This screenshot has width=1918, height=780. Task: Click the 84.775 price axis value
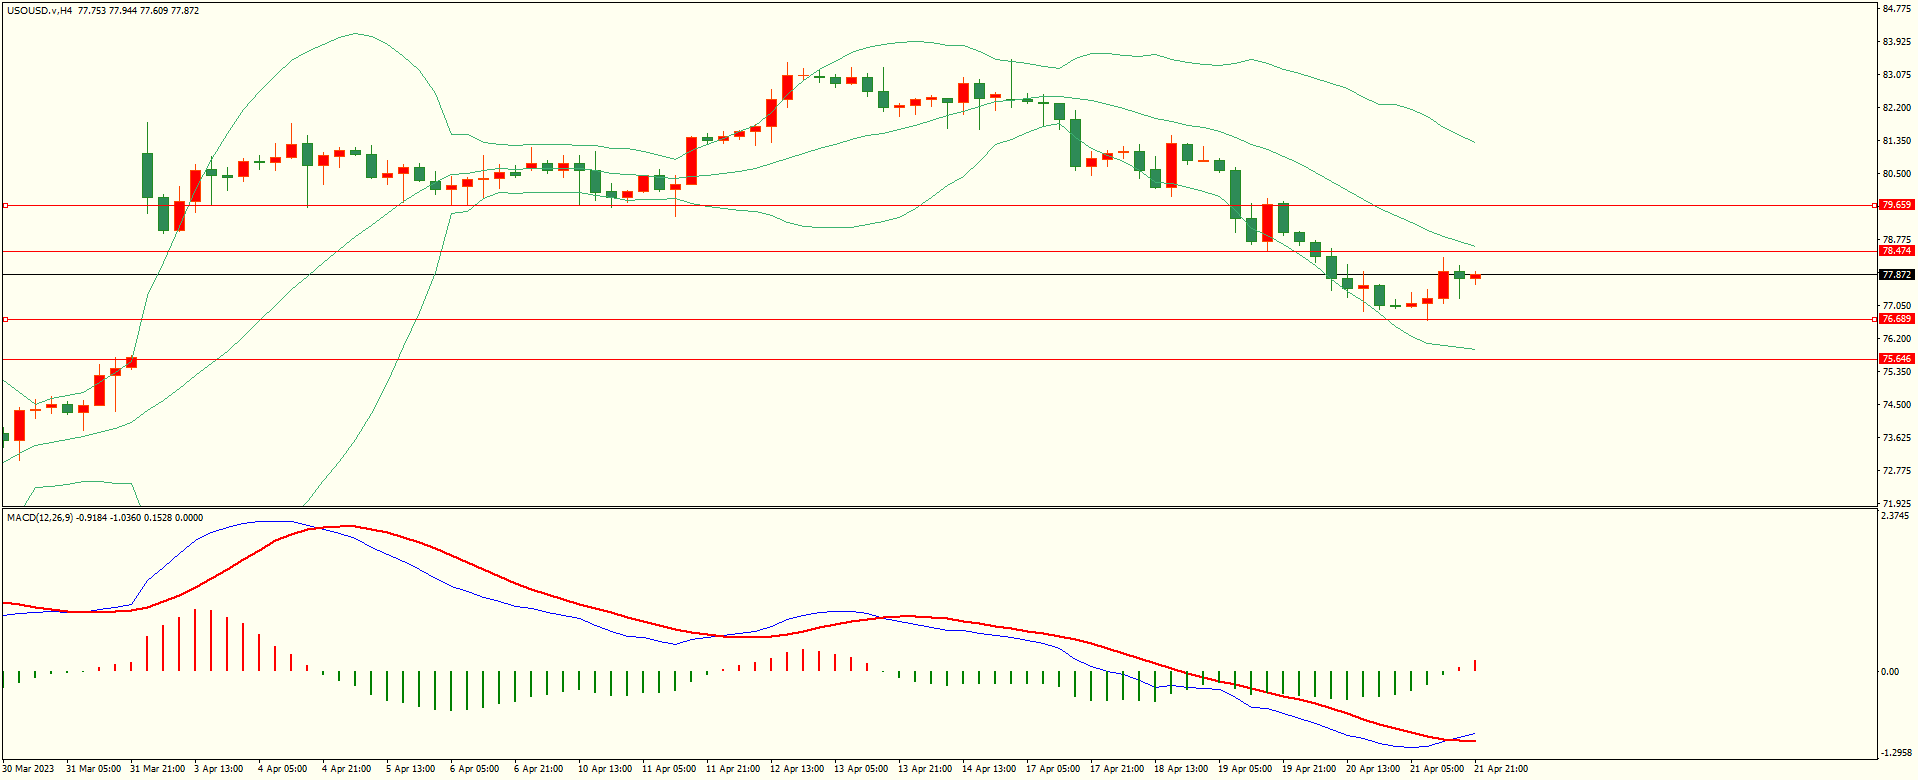point(1897,9)
